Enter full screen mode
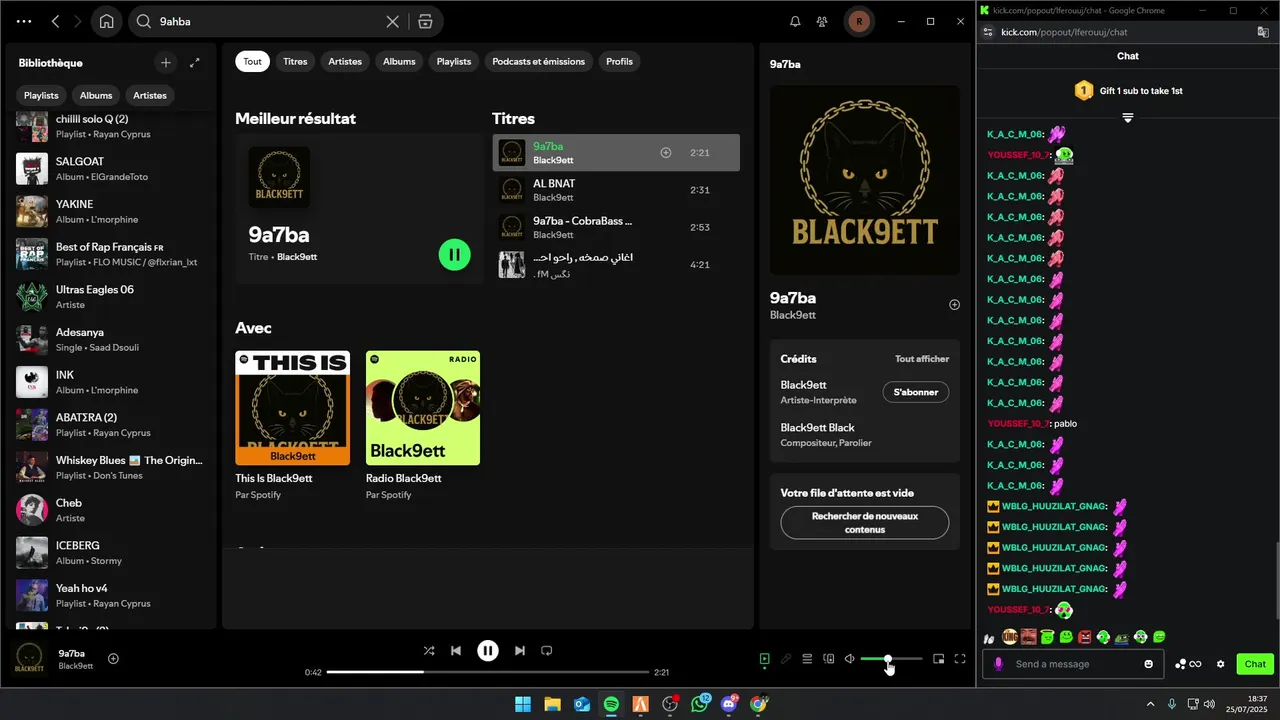1280x720 pixels. point(960,659)
